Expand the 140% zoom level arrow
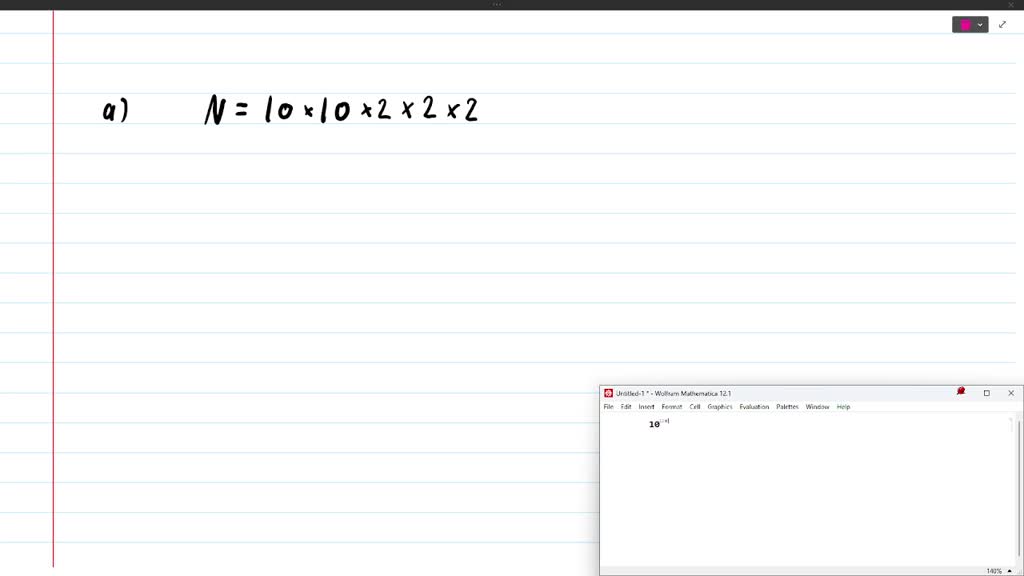The width and height of the screenshot is (1024, 576). click(1009, 571)
